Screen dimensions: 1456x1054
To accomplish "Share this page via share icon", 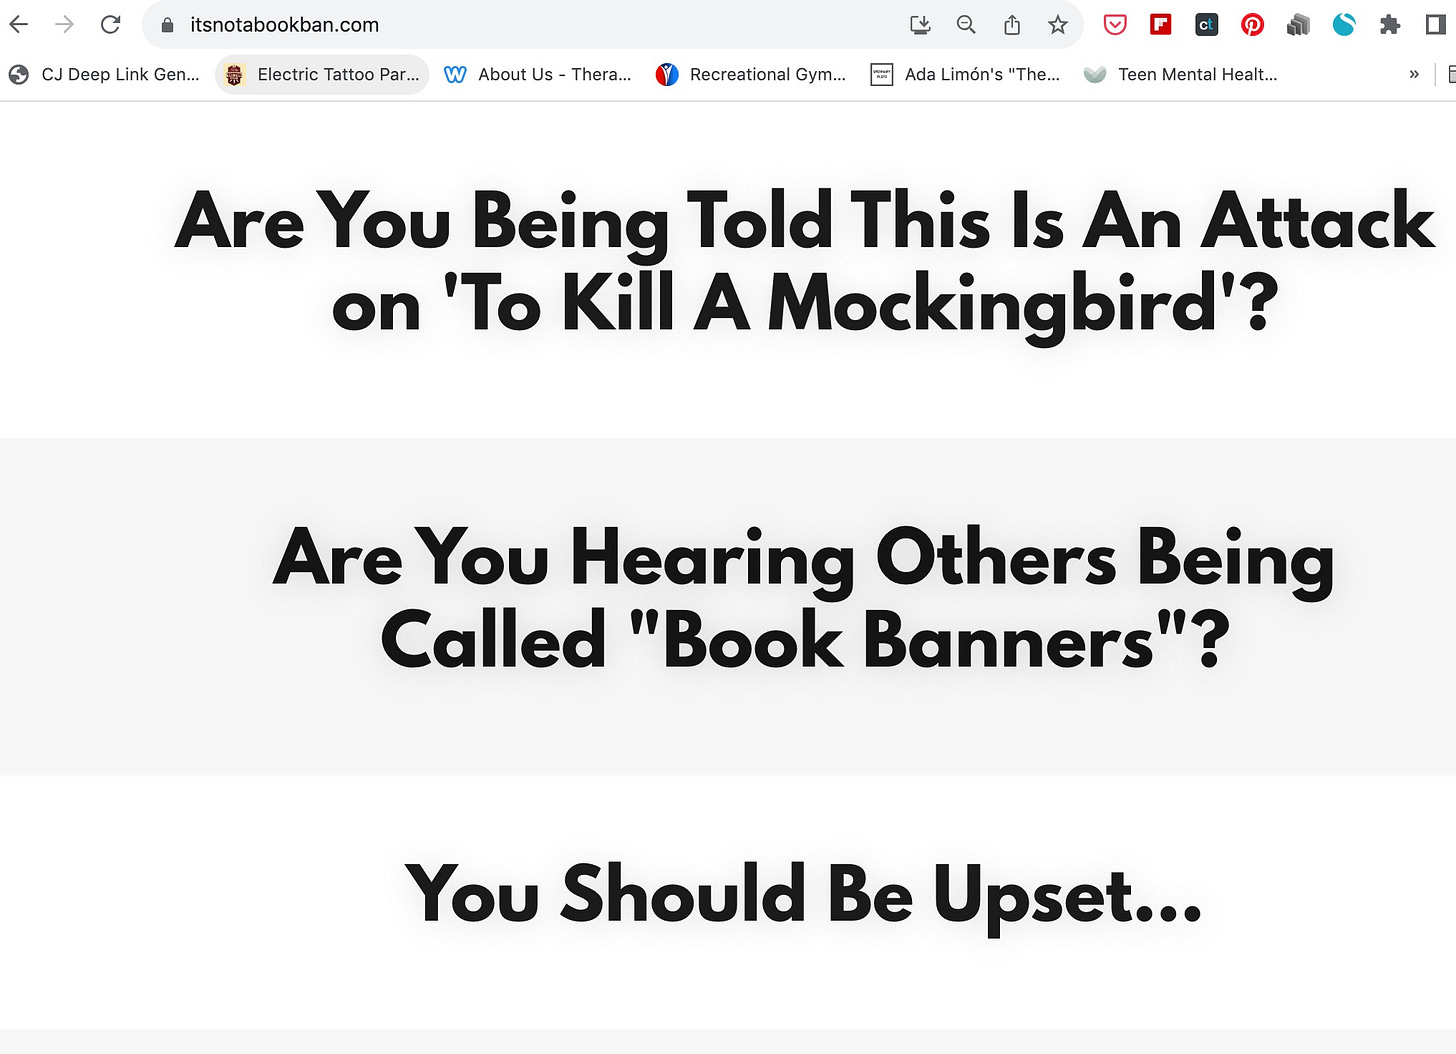I will 1012,25.
